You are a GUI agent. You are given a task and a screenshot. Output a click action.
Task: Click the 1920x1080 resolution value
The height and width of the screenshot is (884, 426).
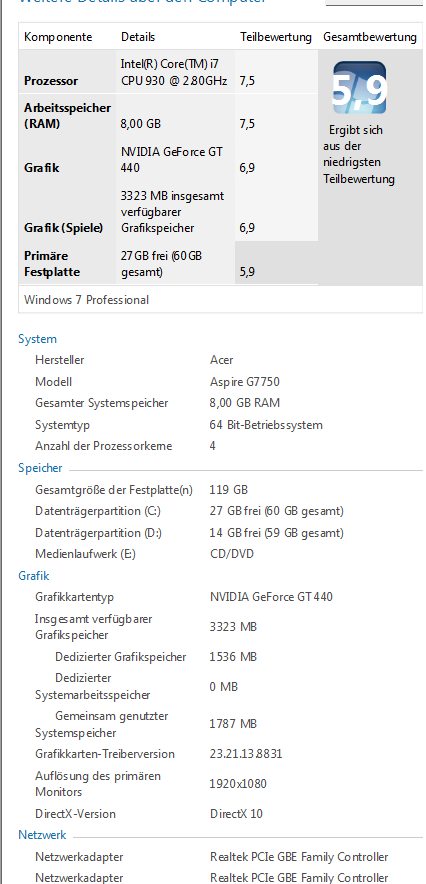coord(238,784)
